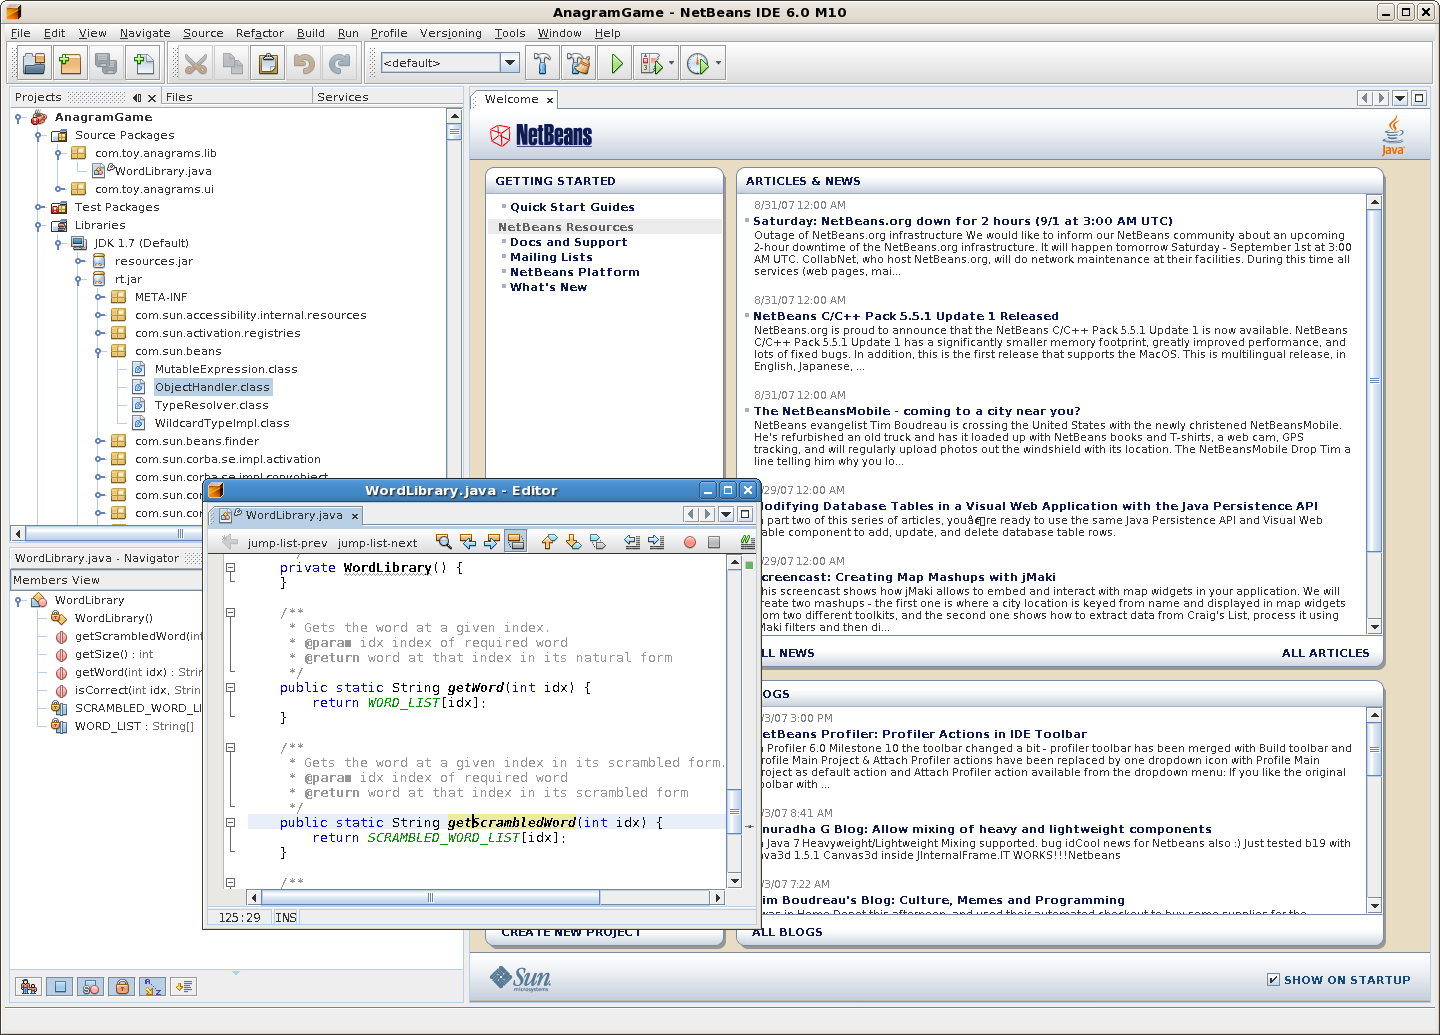The width and height of the screenshot is (1440, 1035).
Task: Click the Toggle Bookmark icon in editor toolbar
Action: pos(597,542)
